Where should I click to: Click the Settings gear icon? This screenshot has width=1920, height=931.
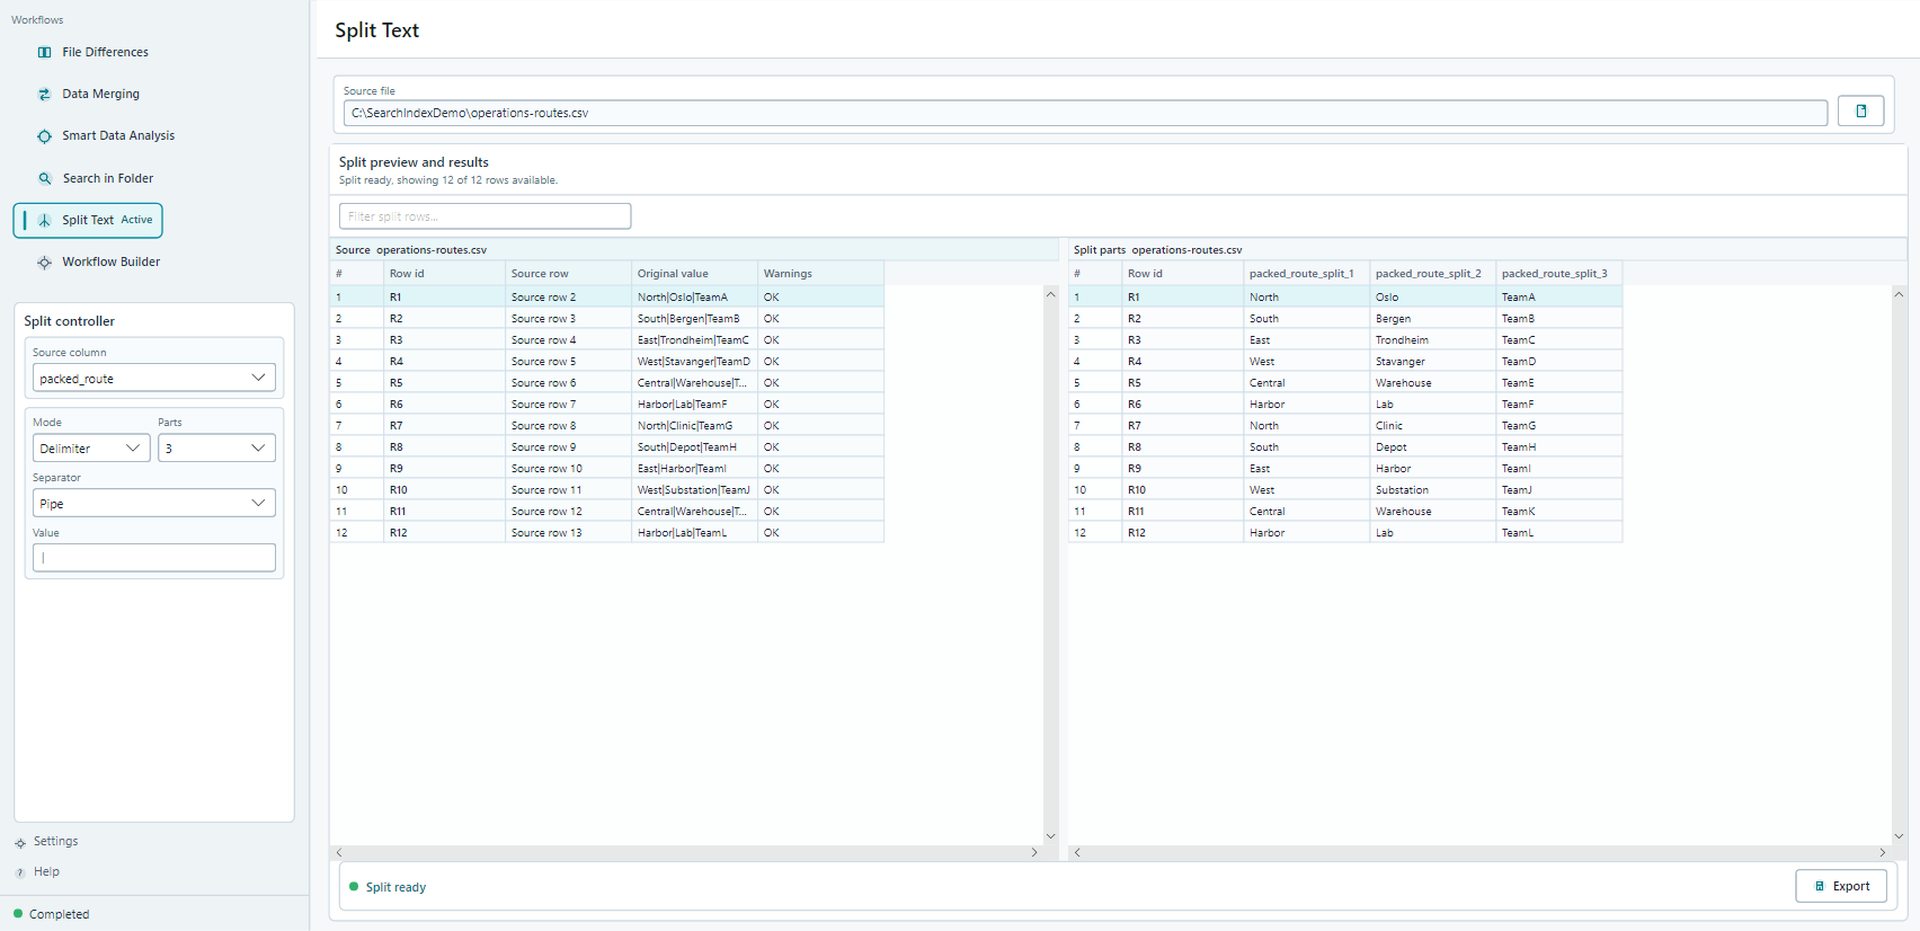[20, 843]
